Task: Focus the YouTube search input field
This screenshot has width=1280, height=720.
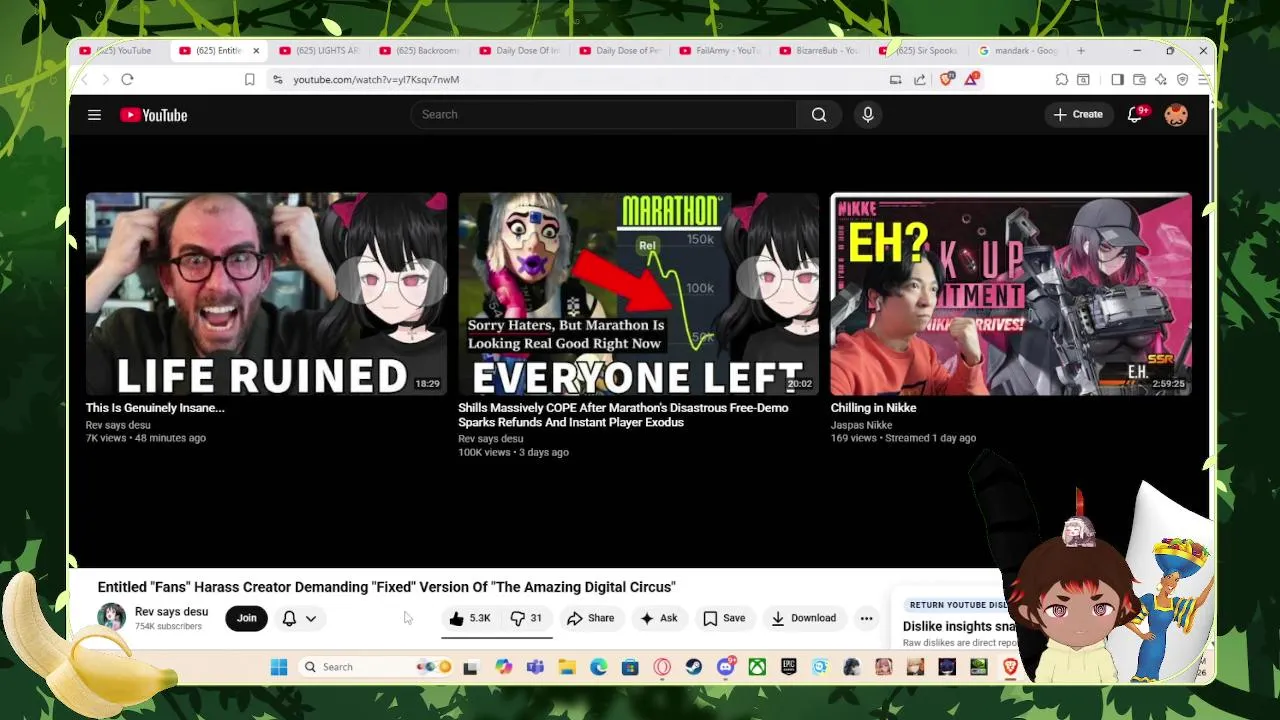Action: coord(604,115)
